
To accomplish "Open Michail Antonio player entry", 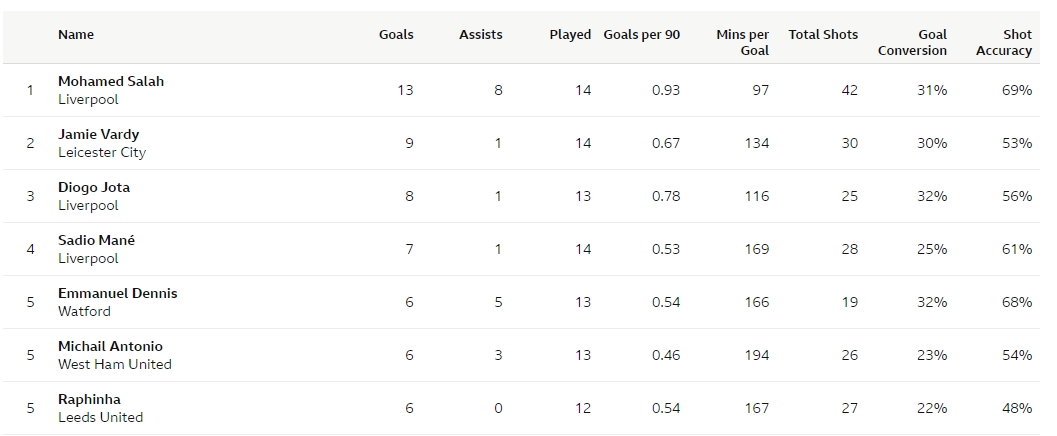I will (110, 346).
